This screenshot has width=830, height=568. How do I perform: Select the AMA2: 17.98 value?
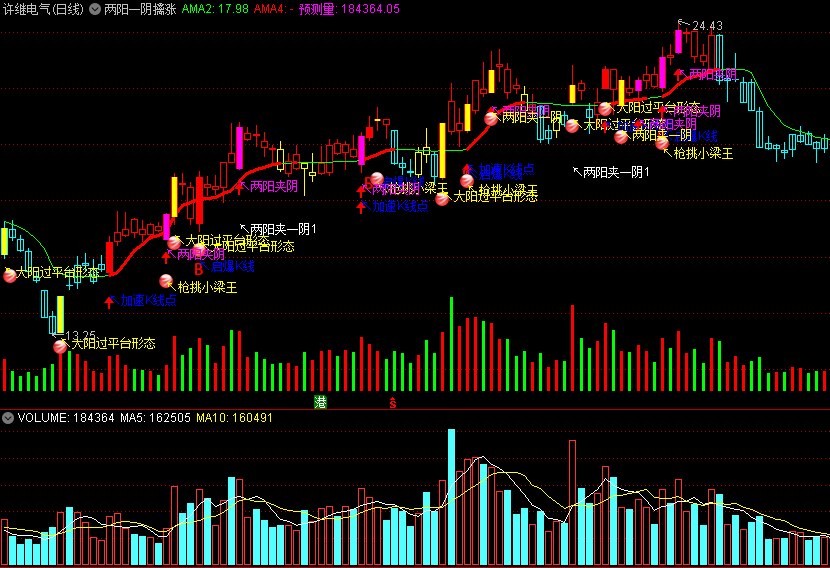pos(215,9)
